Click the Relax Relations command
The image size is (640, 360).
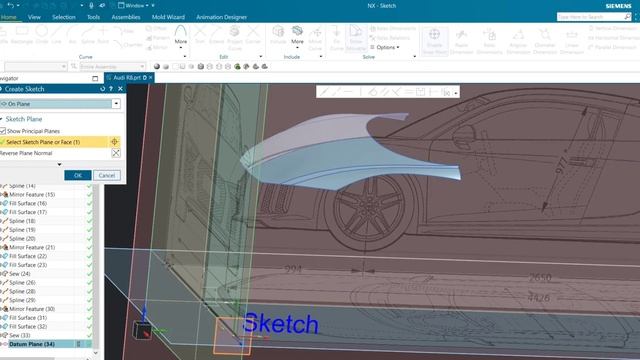point(390,38)
